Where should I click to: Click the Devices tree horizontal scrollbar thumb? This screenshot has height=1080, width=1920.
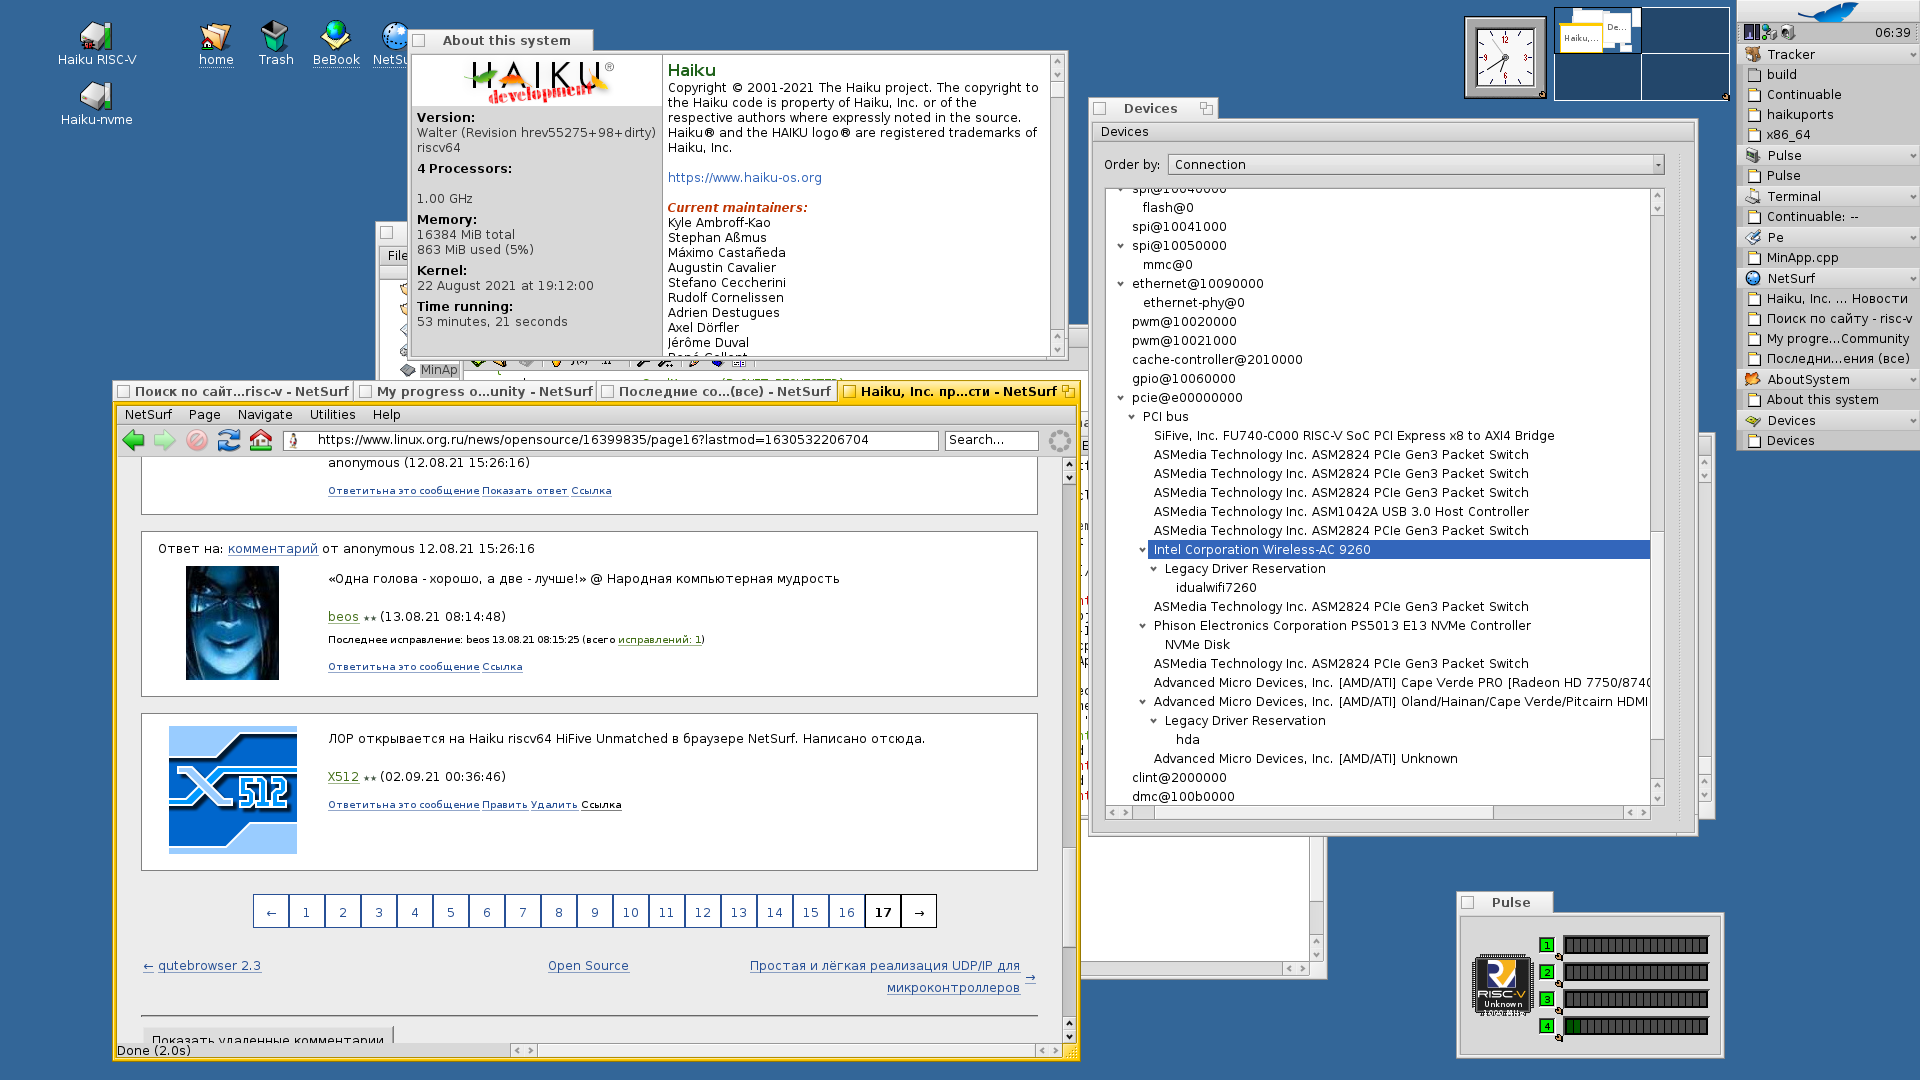(1323, 813)
